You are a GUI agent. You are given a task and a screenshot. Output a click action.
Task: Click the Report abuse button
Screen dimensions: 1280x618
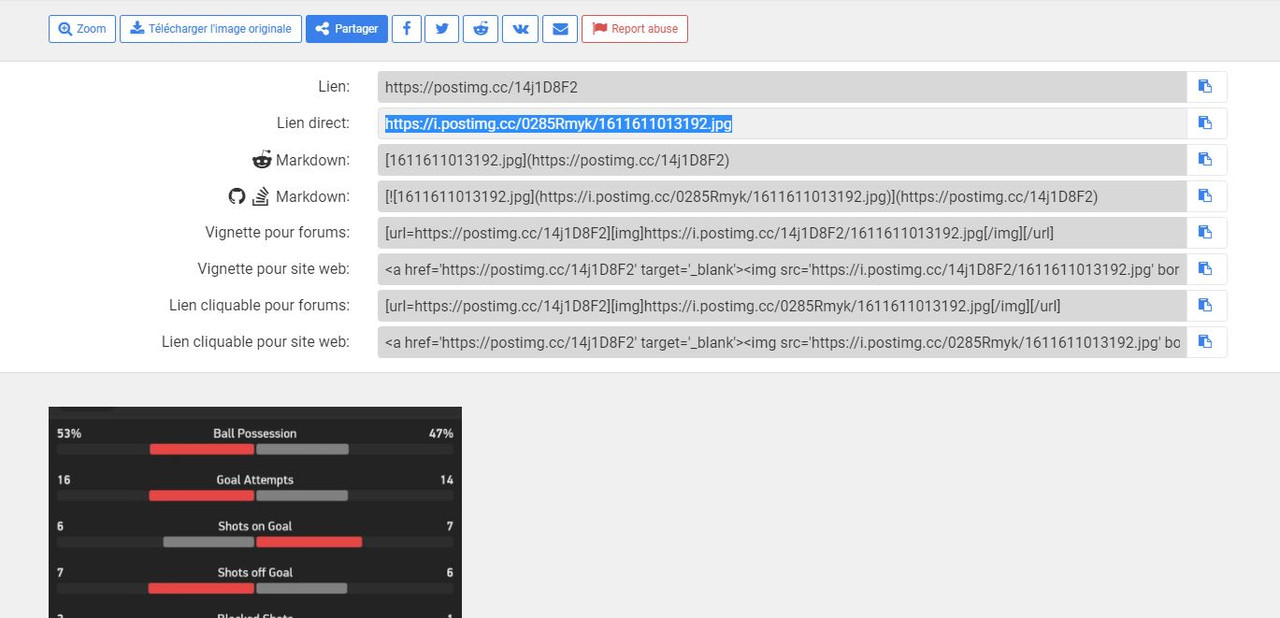635,29
